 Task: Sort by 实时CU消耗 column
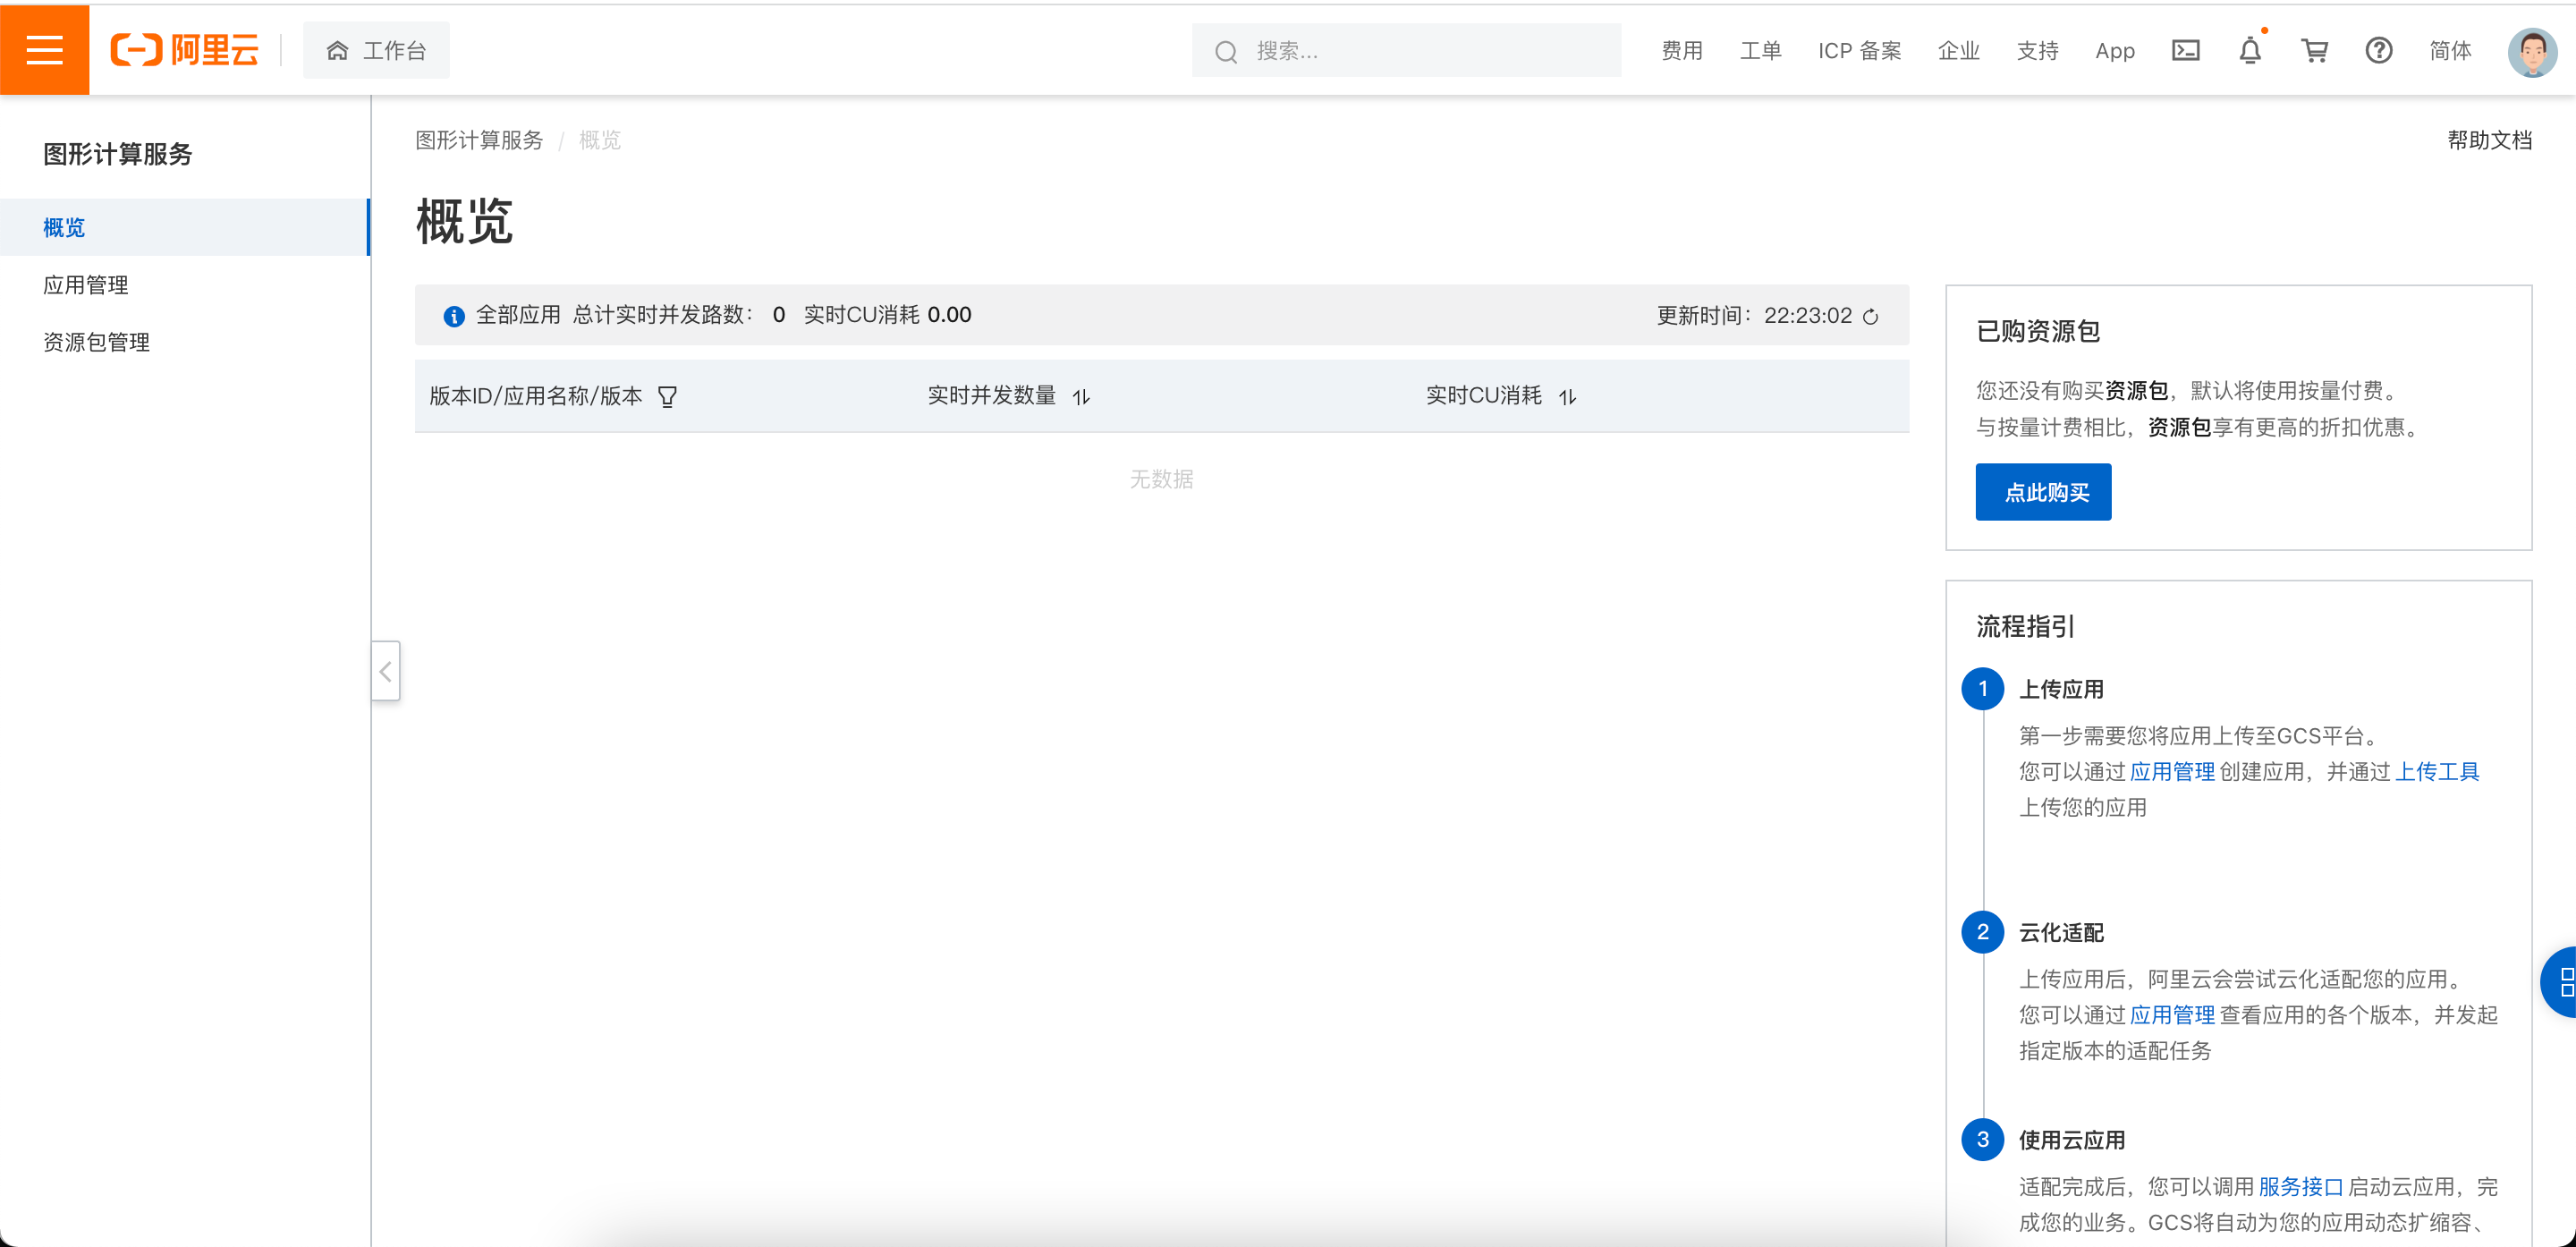tap(1567, 397)
